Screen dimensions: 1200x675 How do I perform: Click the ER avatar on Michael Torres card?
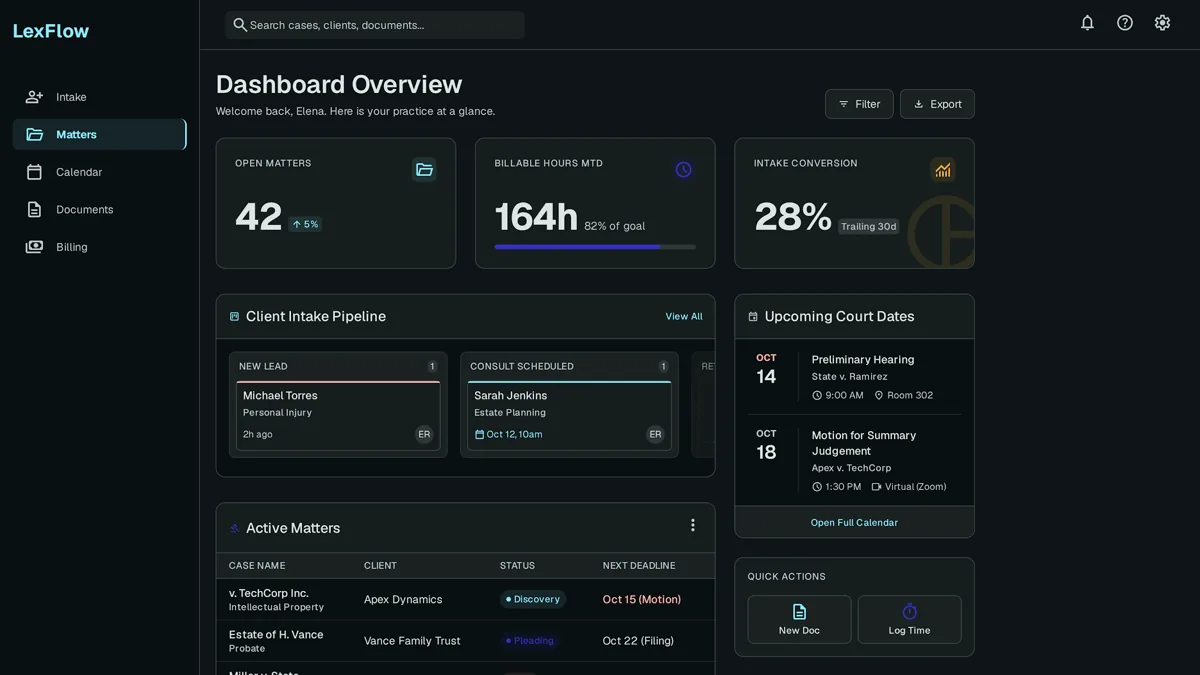[x=424, y=434]
